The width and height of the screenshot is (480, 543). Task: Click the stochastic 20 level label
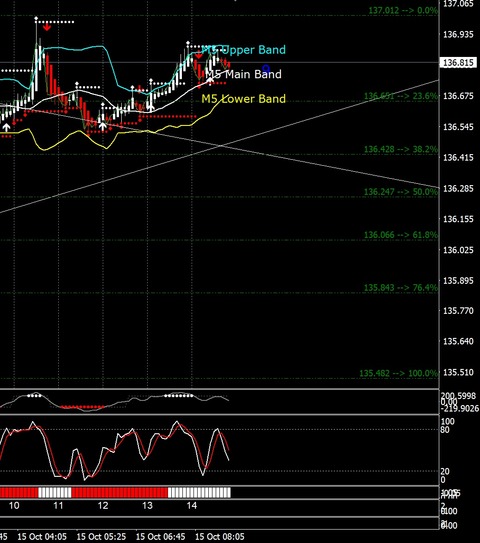(x=445, y=471)
